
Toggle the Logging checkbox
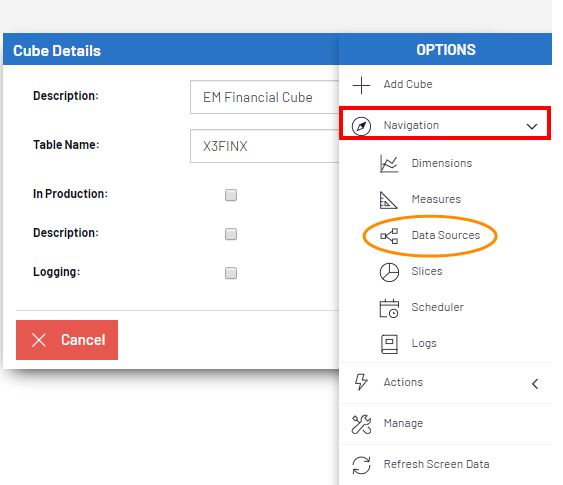point(231,273)
